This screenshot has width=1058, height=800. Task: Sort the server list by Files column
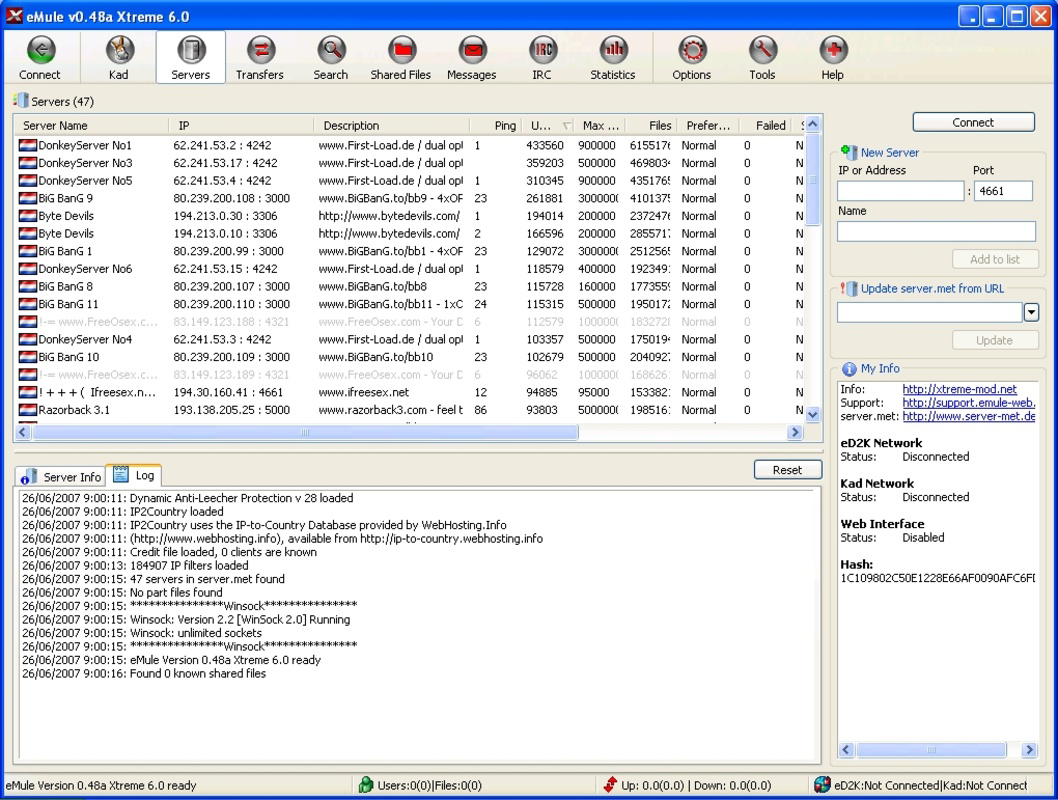click(659, 125)
